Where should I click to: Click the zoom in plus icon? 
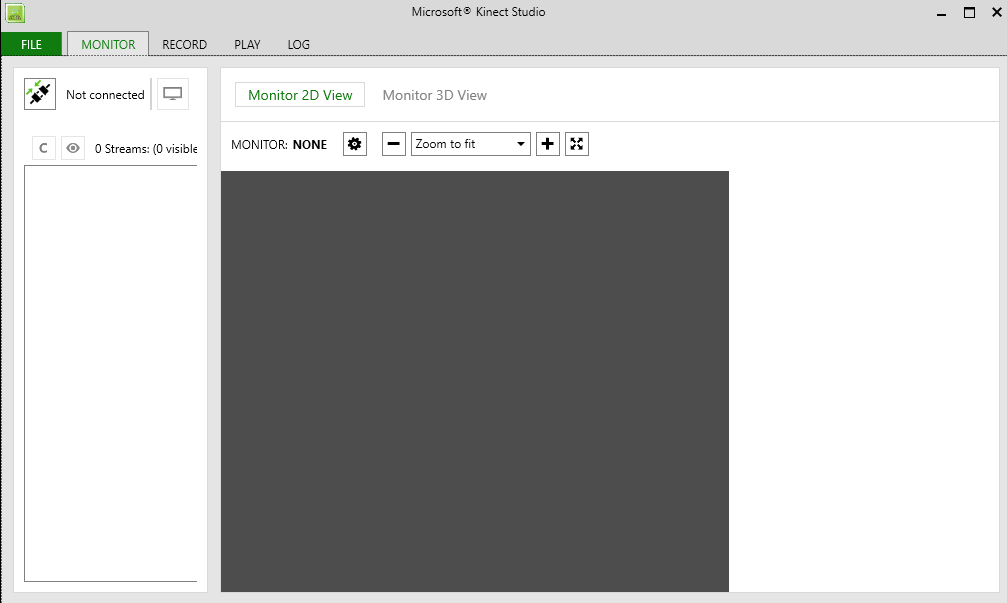click(547, 143)
